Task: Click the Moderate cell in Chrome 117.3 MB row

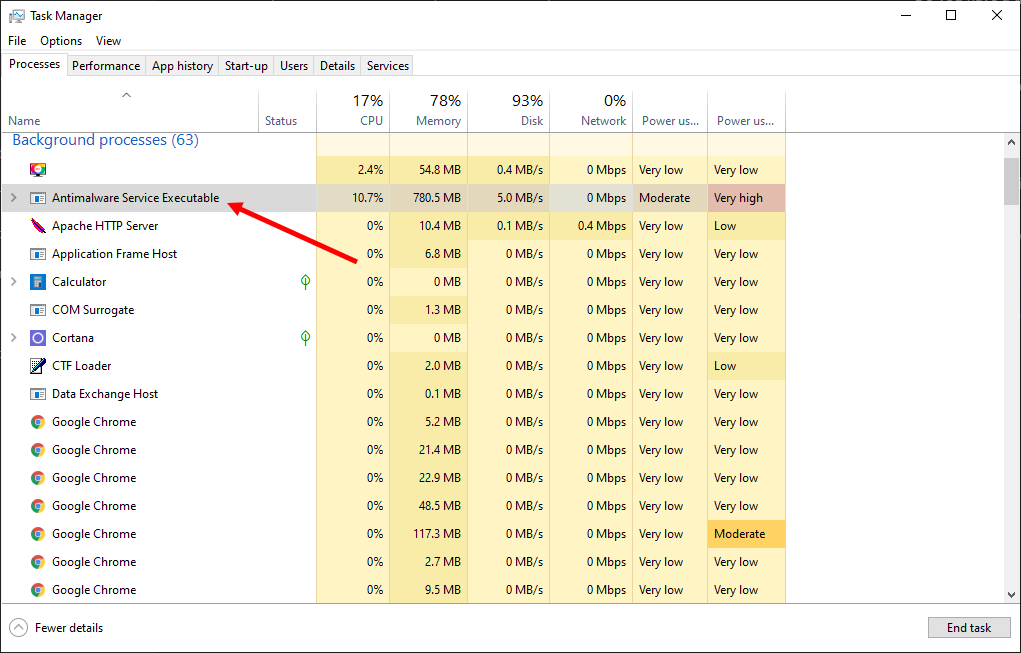Action: [x=746, y=534]
